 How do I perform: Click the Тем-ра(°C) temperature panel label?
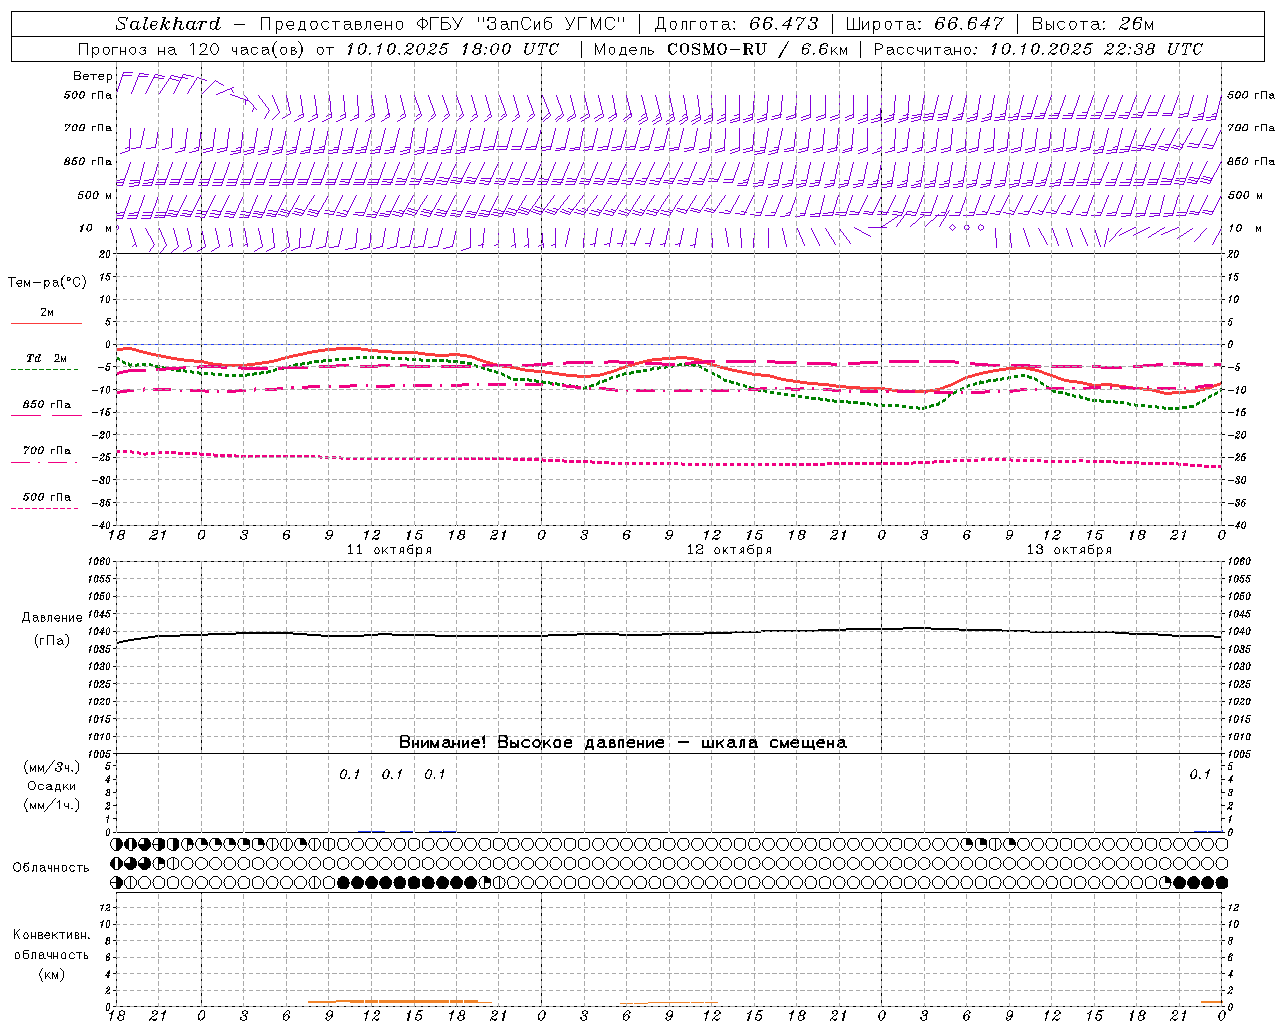(x=47, y=283)
